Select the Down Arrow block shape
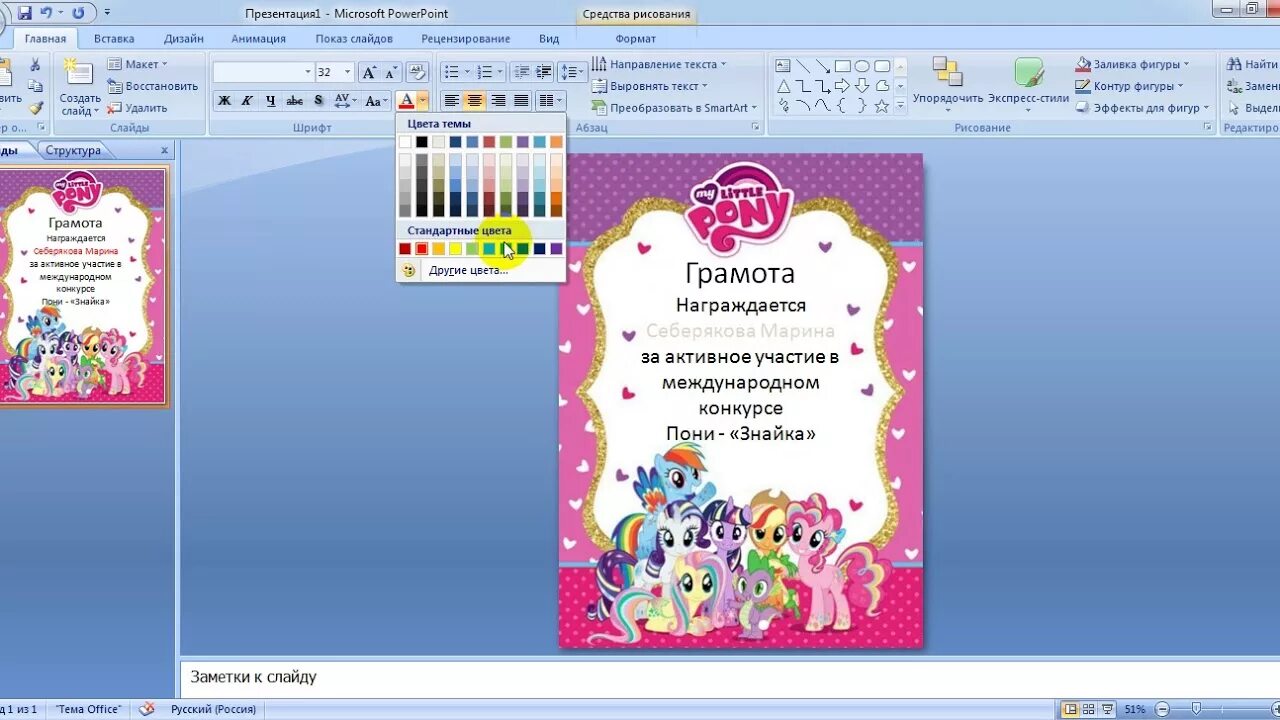Image resolution: width=1280 pixels, height=720 pixels. tap(862, 86)
